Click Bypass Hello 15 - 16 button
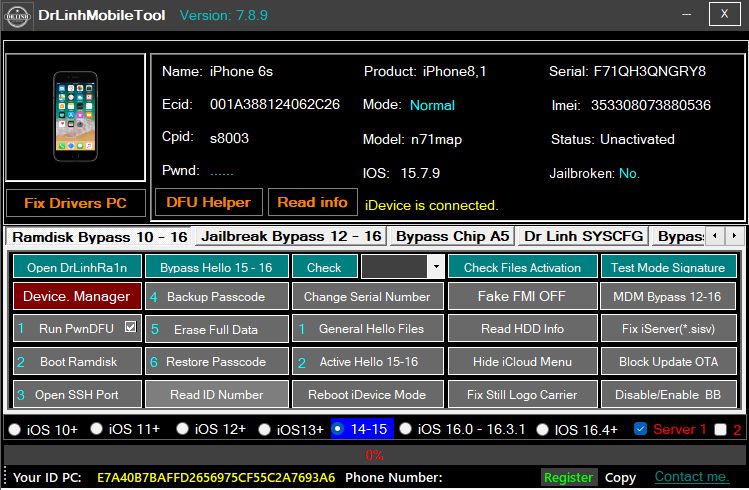Screen dimensions: 749x490 click(216, 267)
